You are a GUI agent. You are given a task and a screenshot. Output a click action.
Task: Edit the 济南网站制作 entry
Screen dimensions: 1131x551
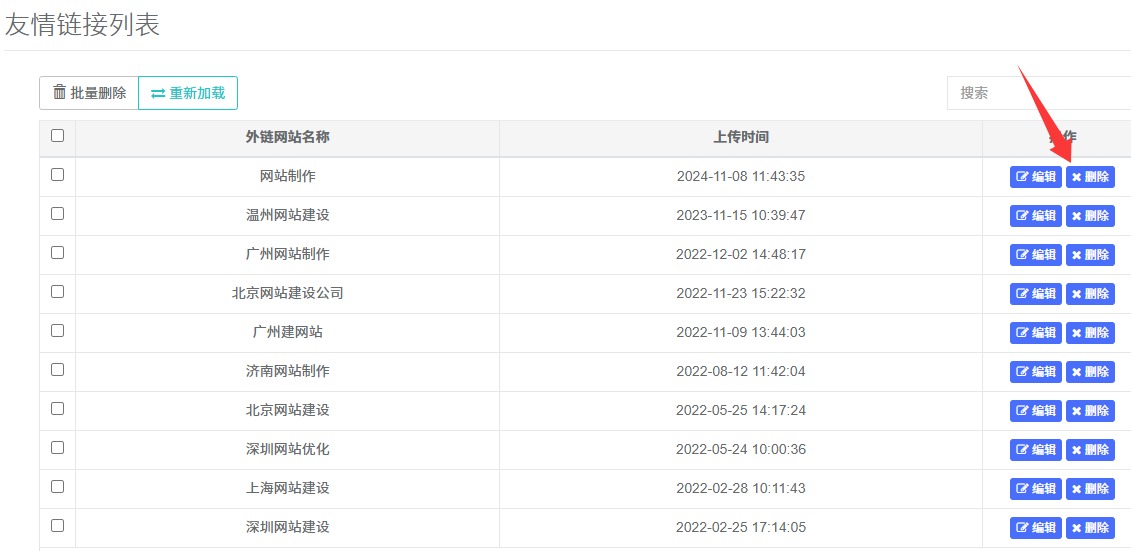[1035, 372]
